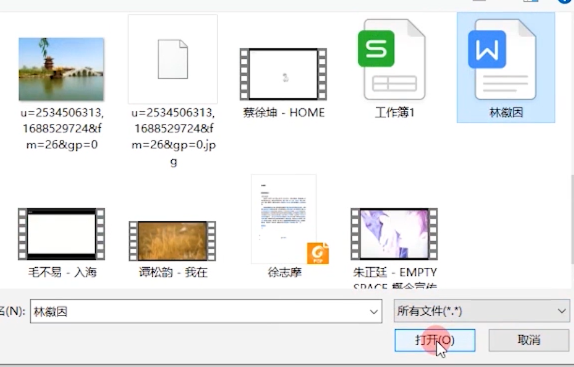574x367 pixels.
Task: Click the file name label 徐志摩
Action: point(284,273)
